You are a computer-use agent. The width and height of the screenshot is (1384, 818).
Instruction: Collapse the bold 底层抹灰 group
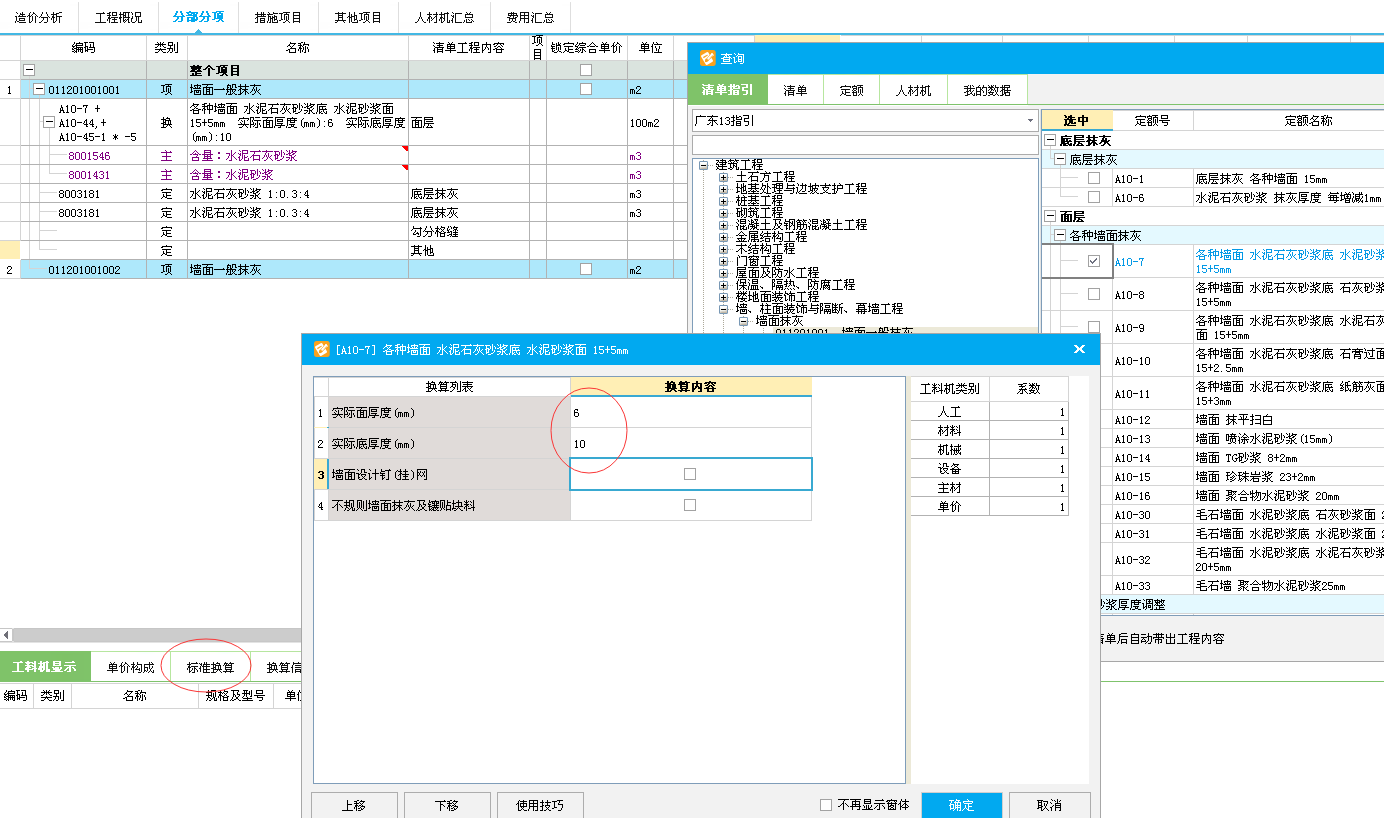click(x=1050, y=141)
